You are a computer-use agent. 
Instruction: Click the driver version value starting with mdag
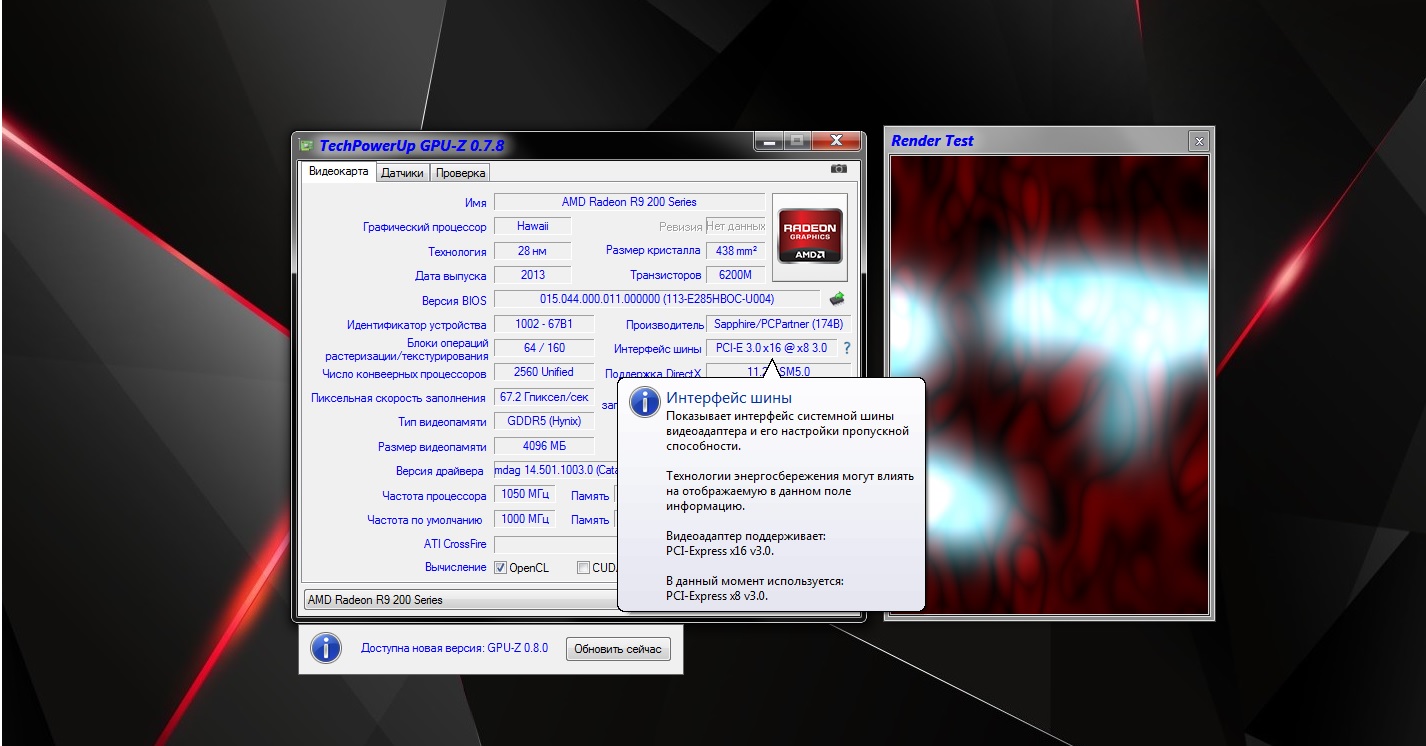tap(556, 470)
